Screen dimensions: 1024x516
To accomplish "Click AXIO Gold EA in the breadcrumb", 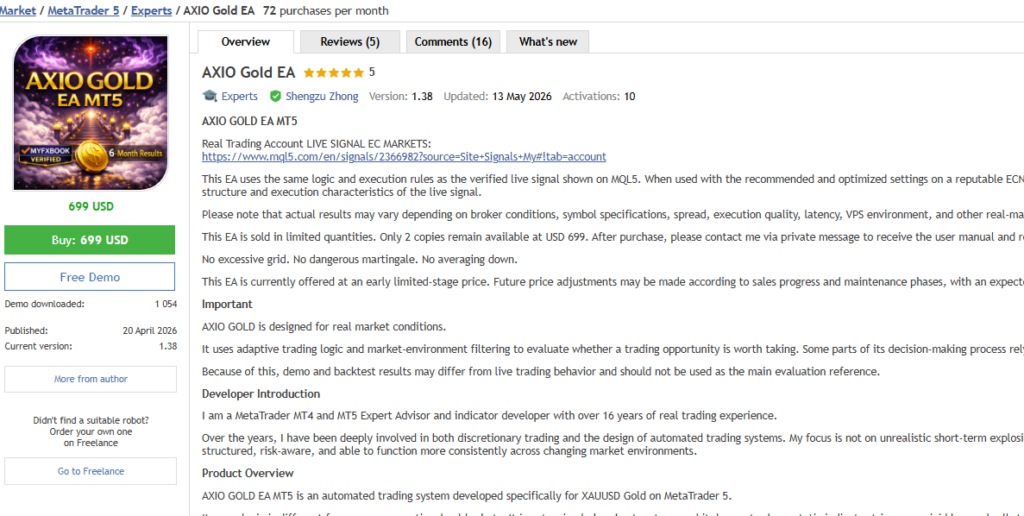I will click(219, 10).
